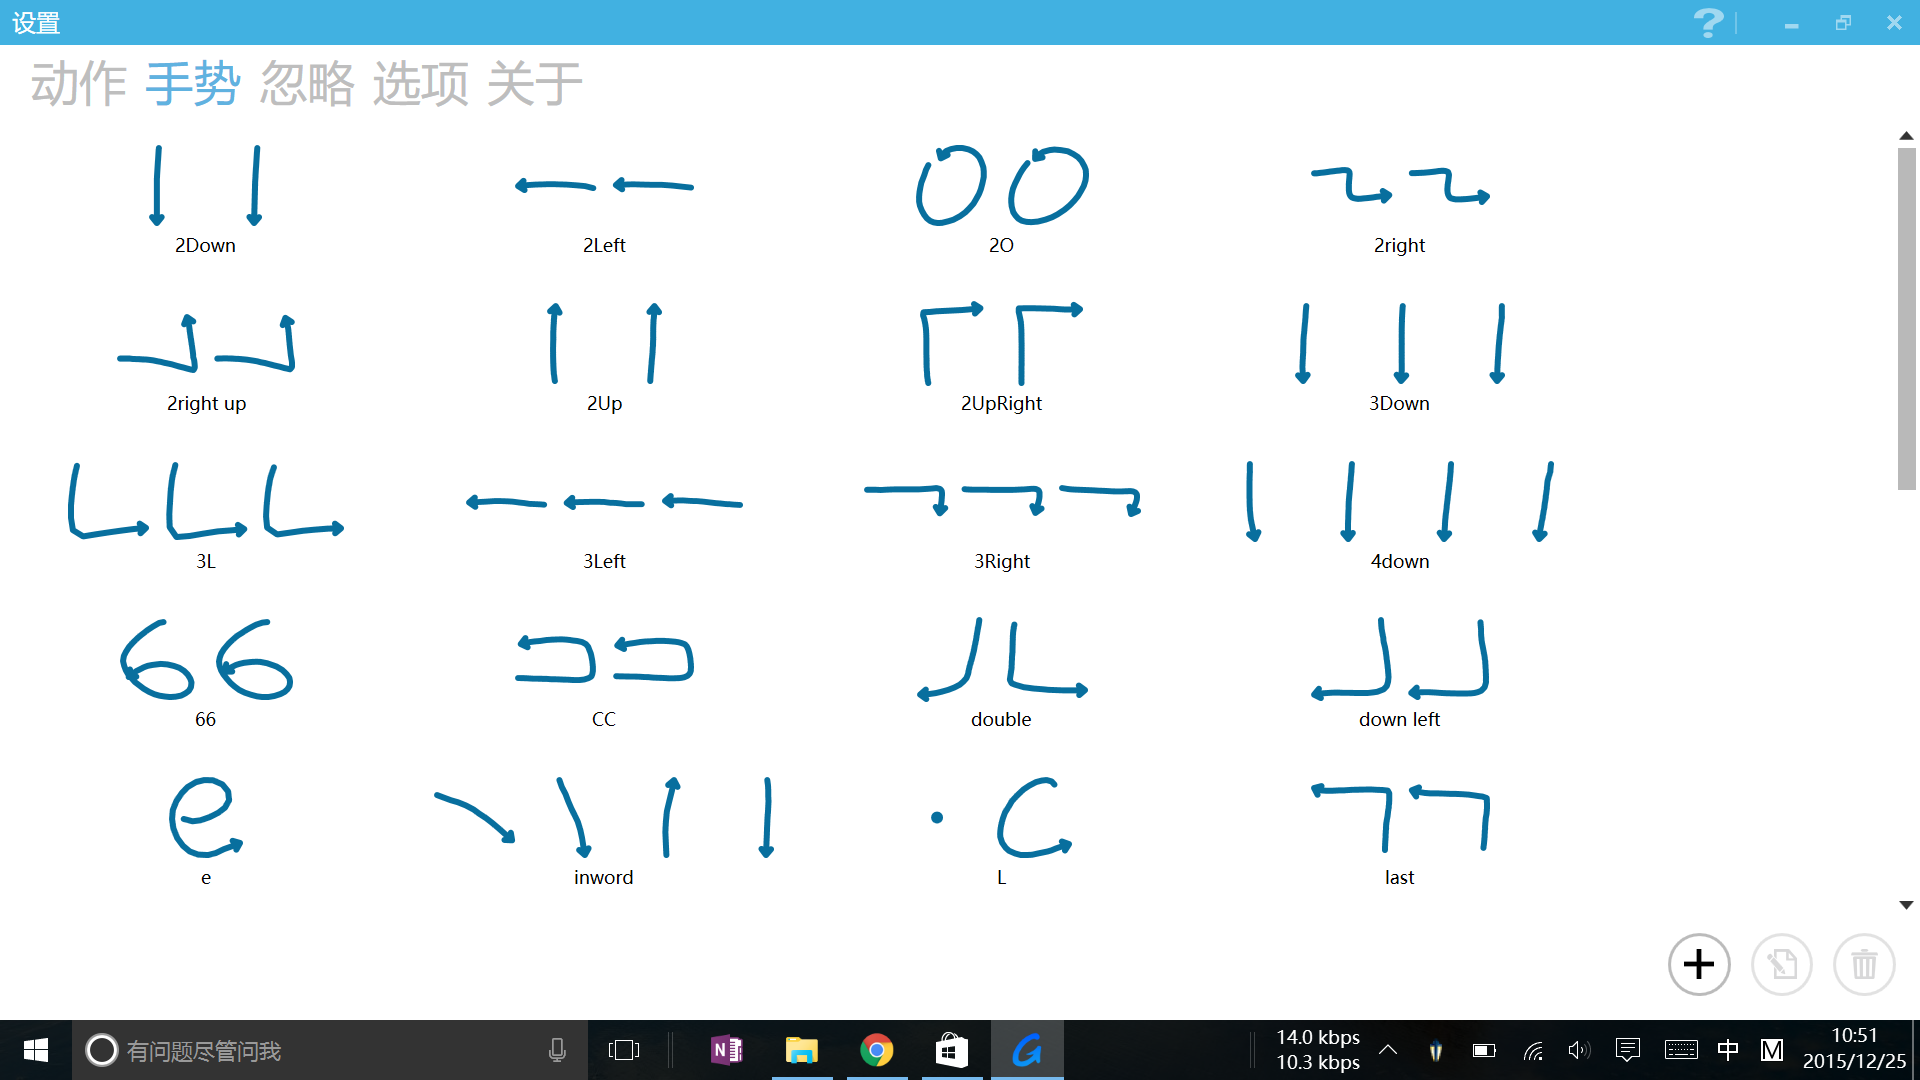Screen dimensions: 1920x1080
Task: Open the Windows Start menu
Action: coord(34,1050)
